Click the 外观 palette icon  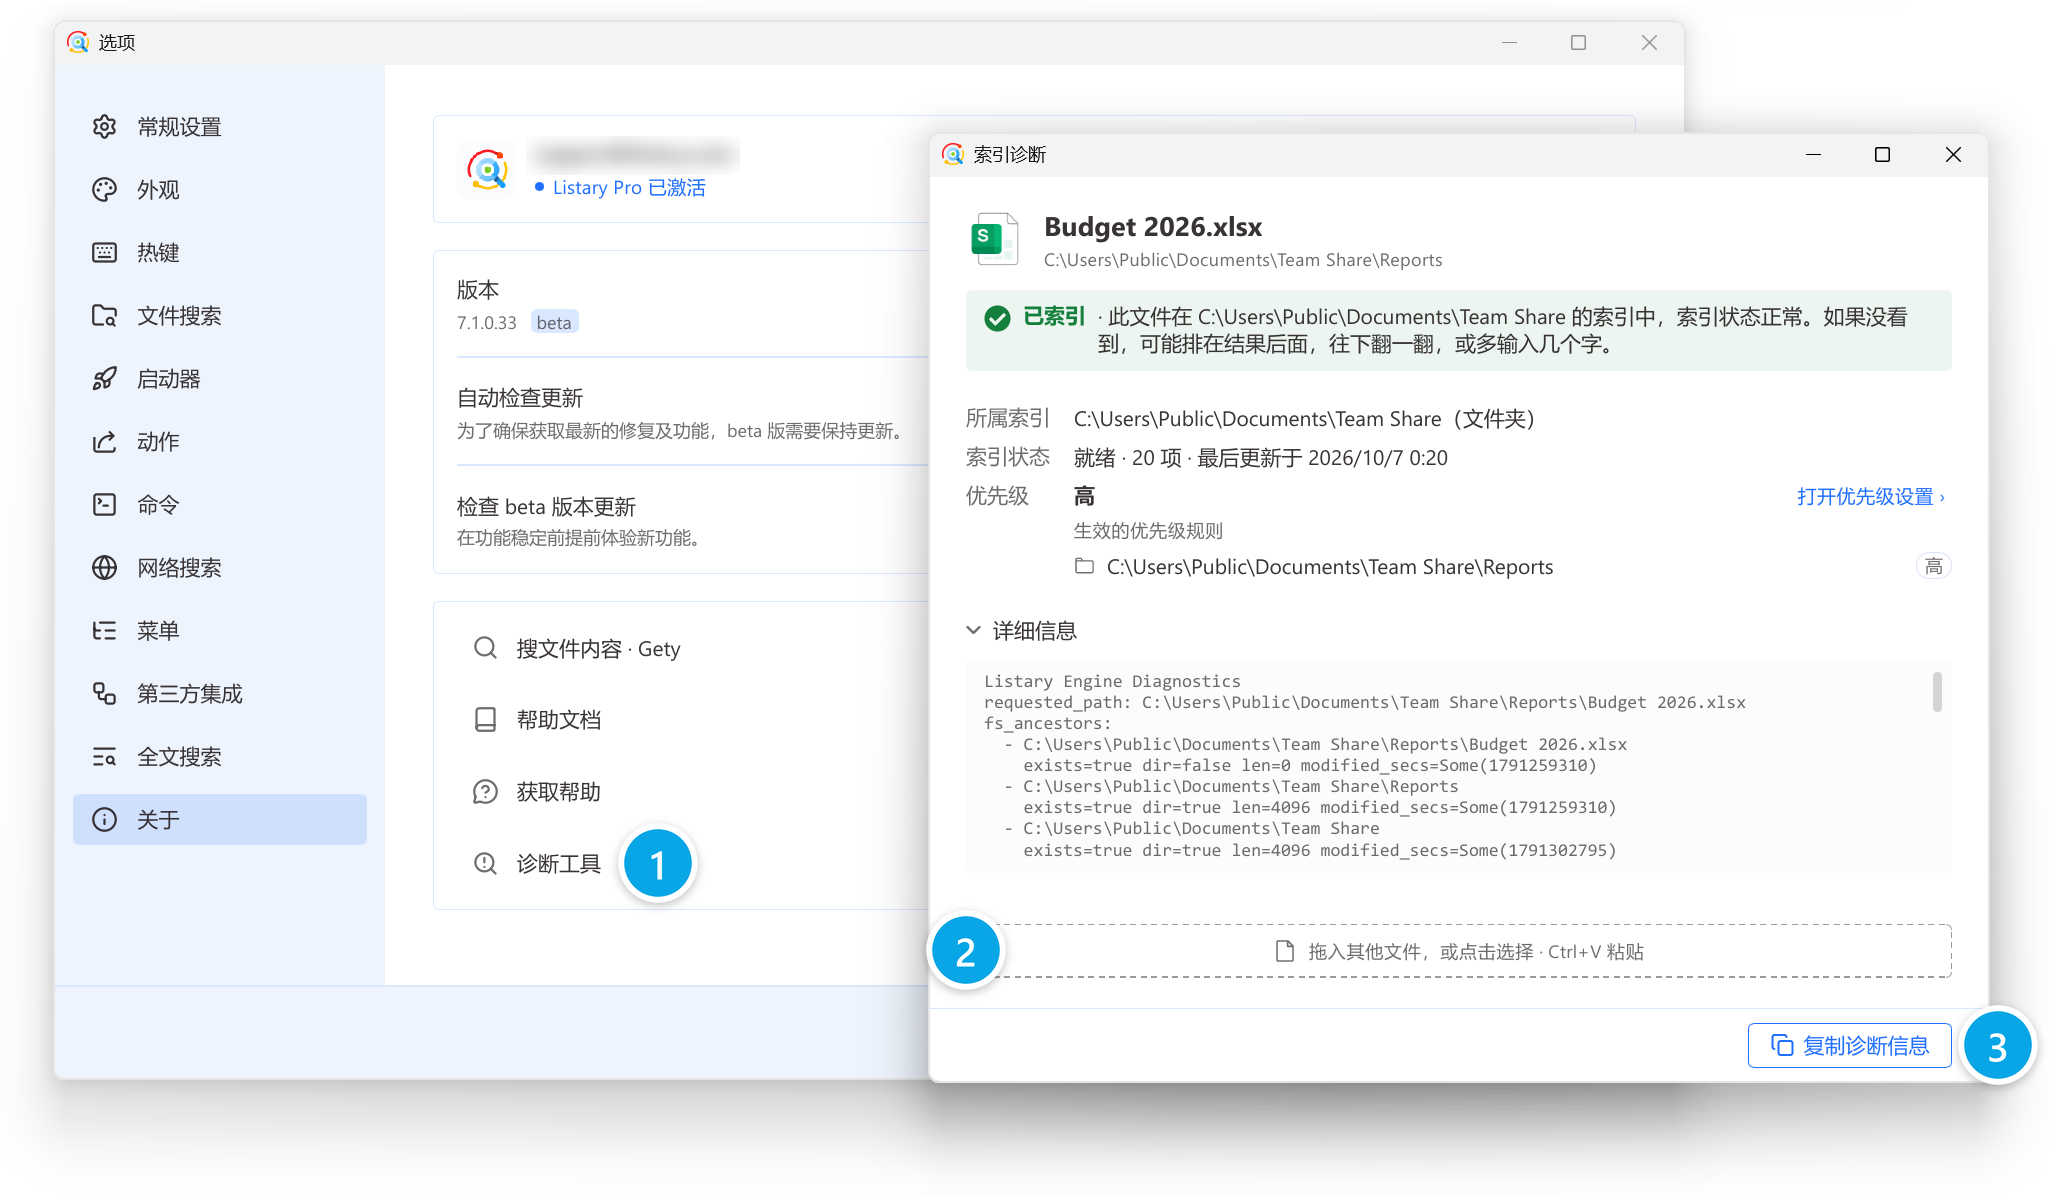[104, 190]
